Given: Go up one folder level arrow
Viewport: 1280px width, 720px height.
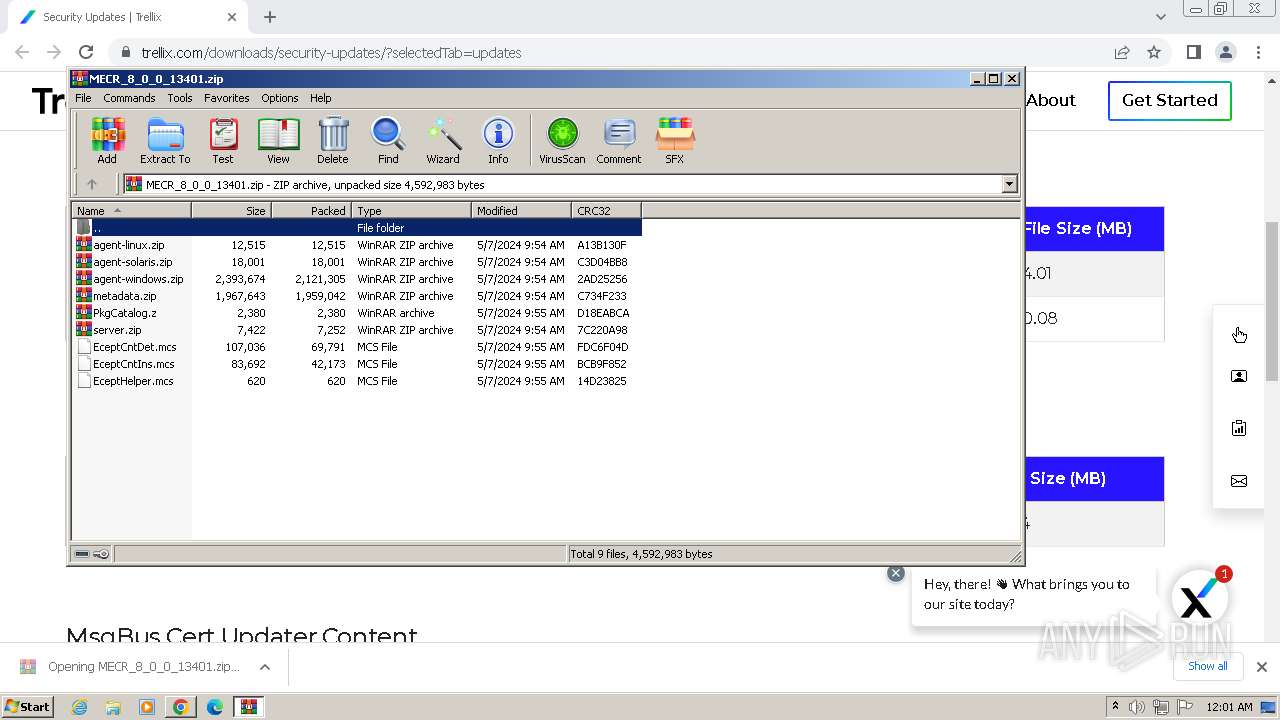Looking at the screenshot, I should click(92, 184).
